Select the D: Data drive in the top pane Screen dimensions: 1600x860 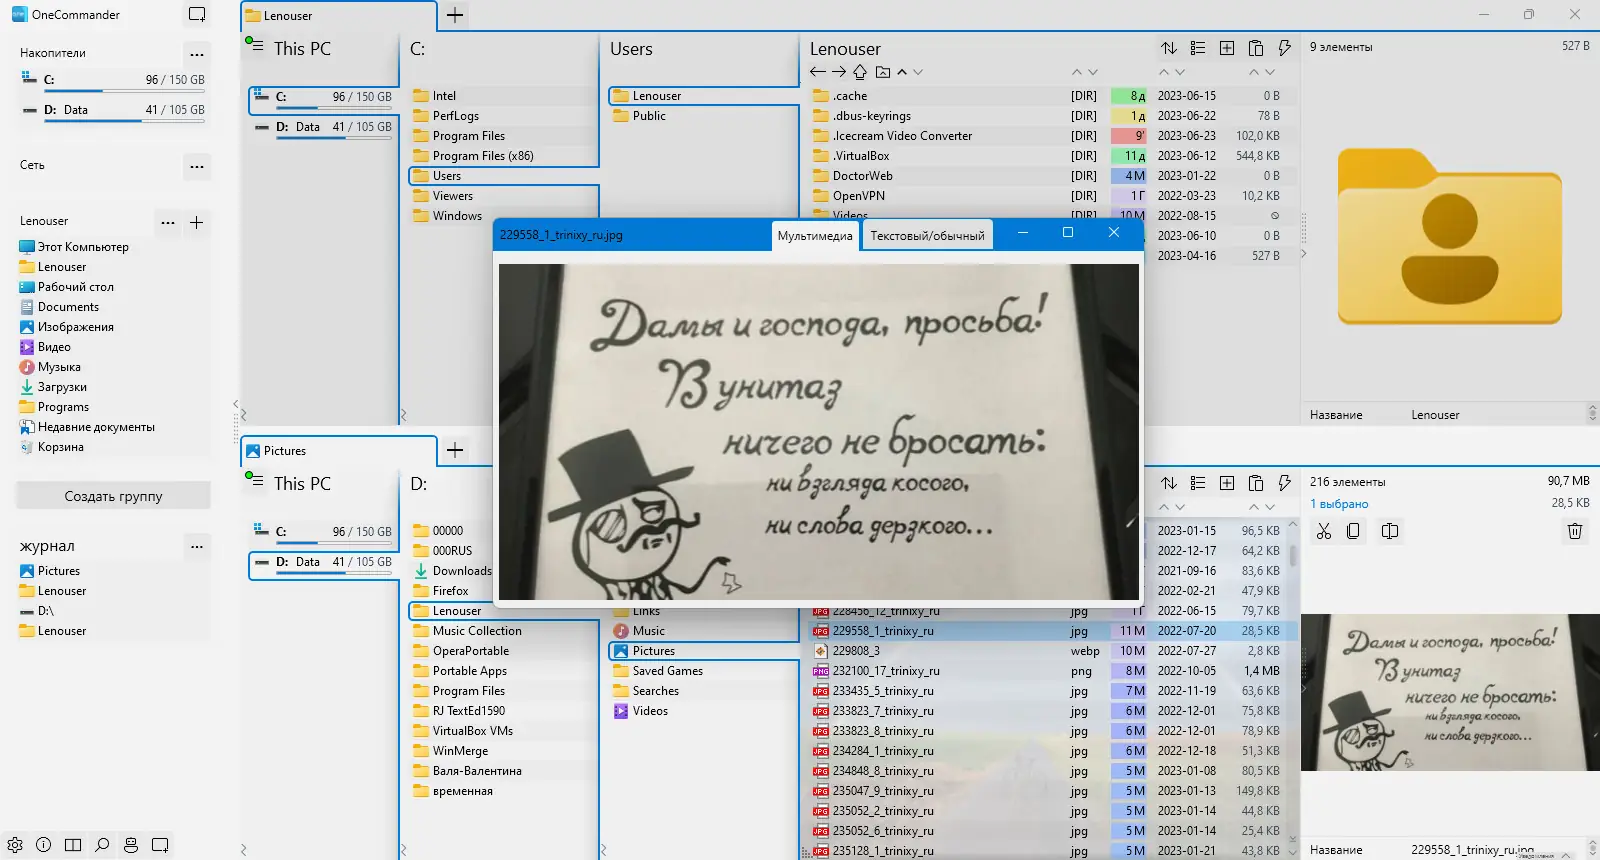pos(323,127)
